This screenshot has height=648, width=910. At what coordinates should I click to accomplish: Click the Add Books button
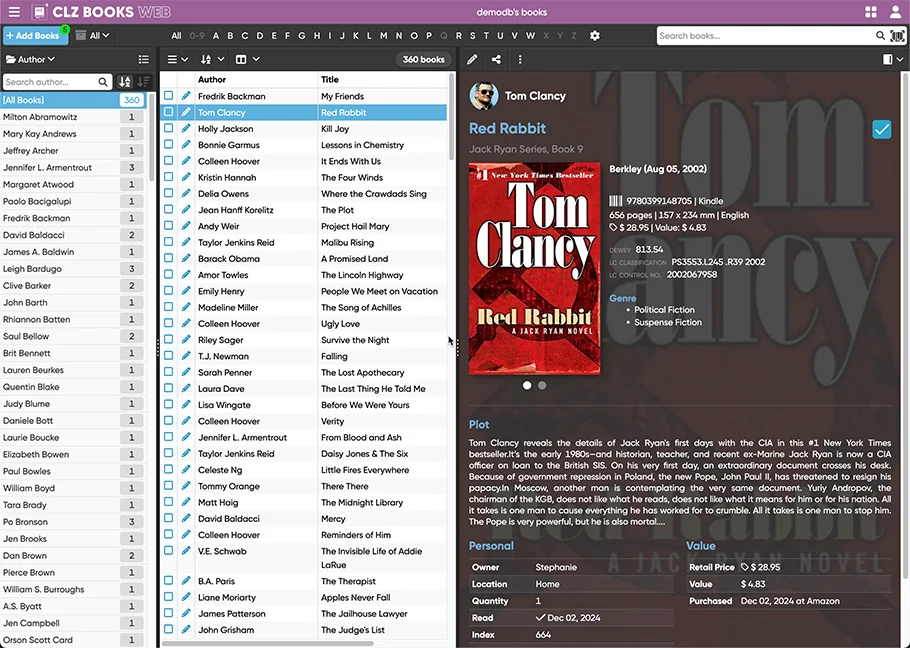tap(35, 35)
